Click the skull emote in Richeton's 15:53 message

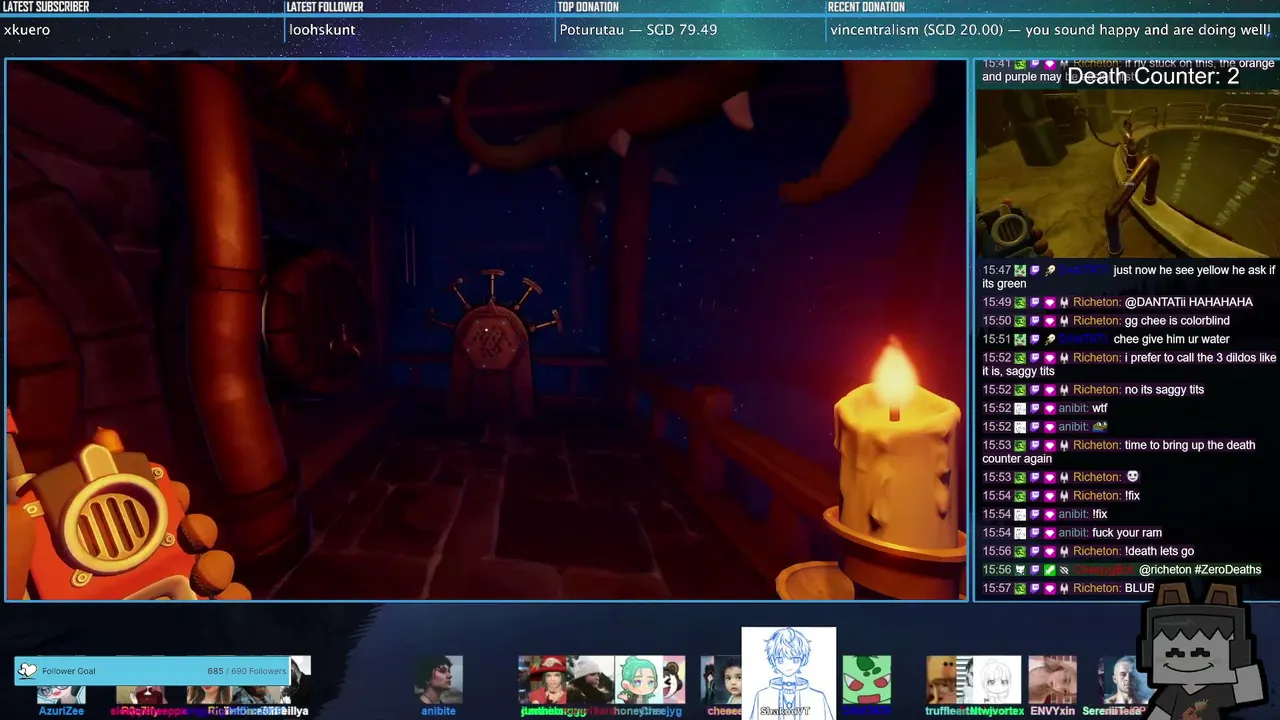(1132, 477)
